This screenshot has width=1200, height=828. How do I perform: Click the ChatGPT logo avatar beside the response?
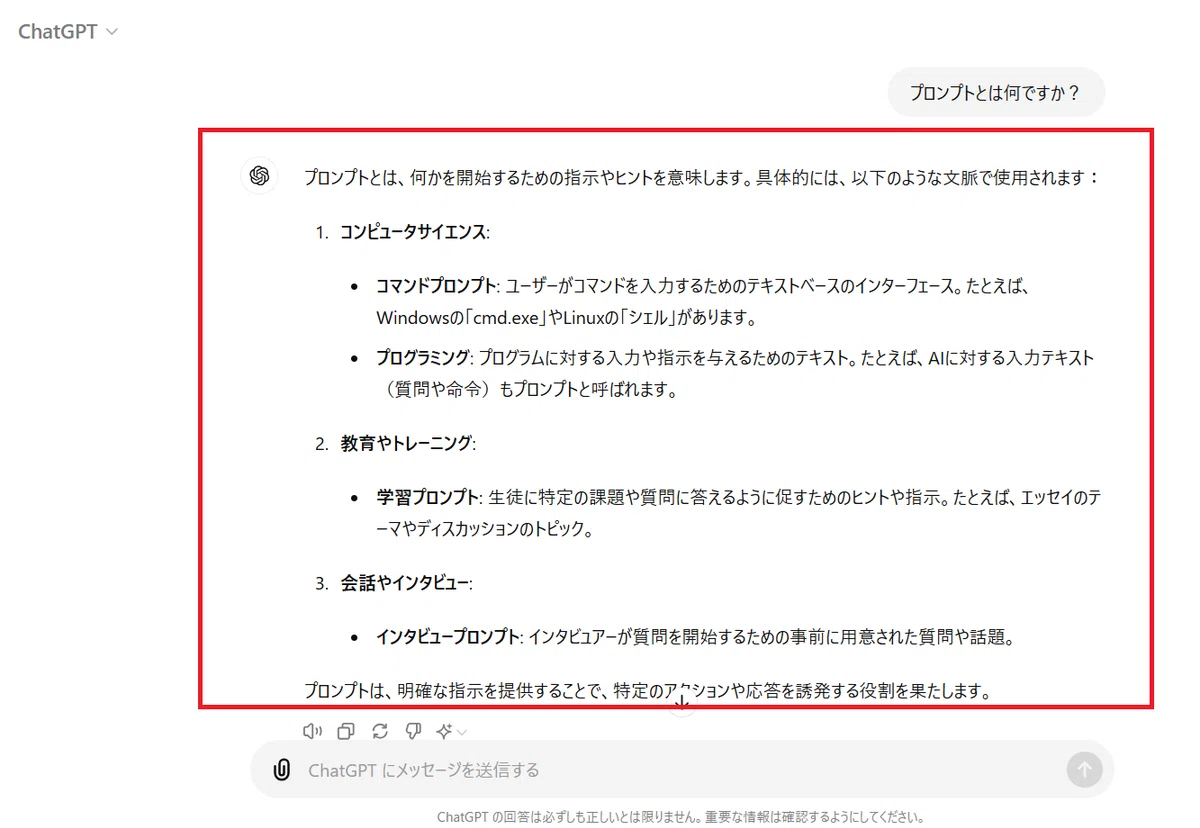(259, 176)
